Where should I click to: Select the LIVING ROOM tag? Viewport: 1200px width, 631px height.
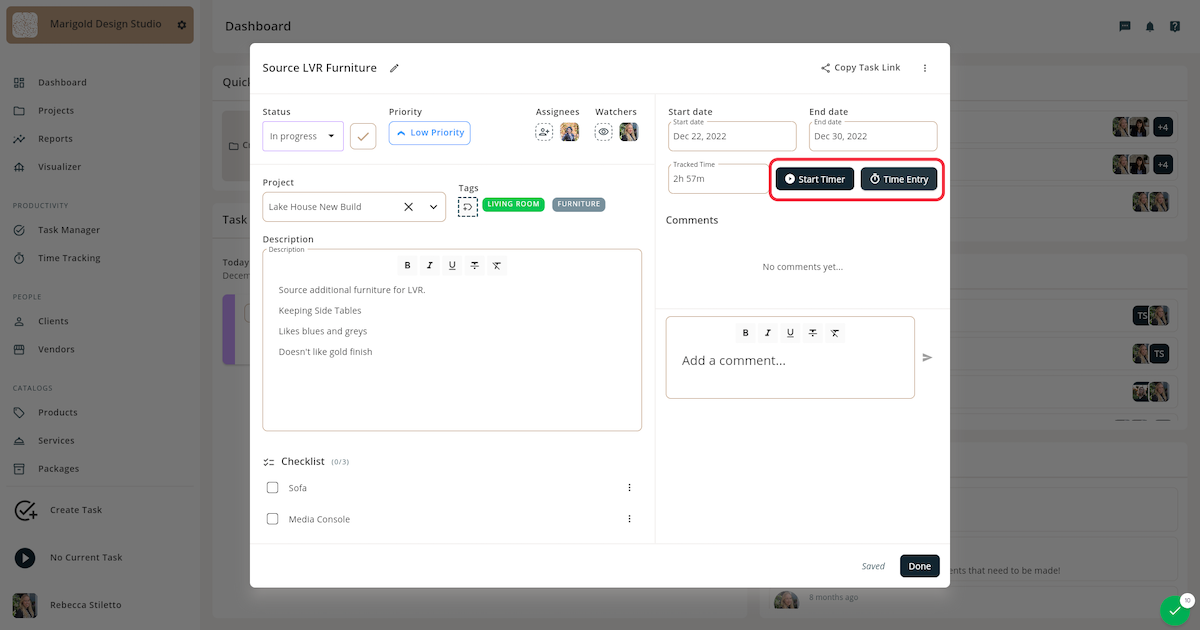[x=514, y=204]
